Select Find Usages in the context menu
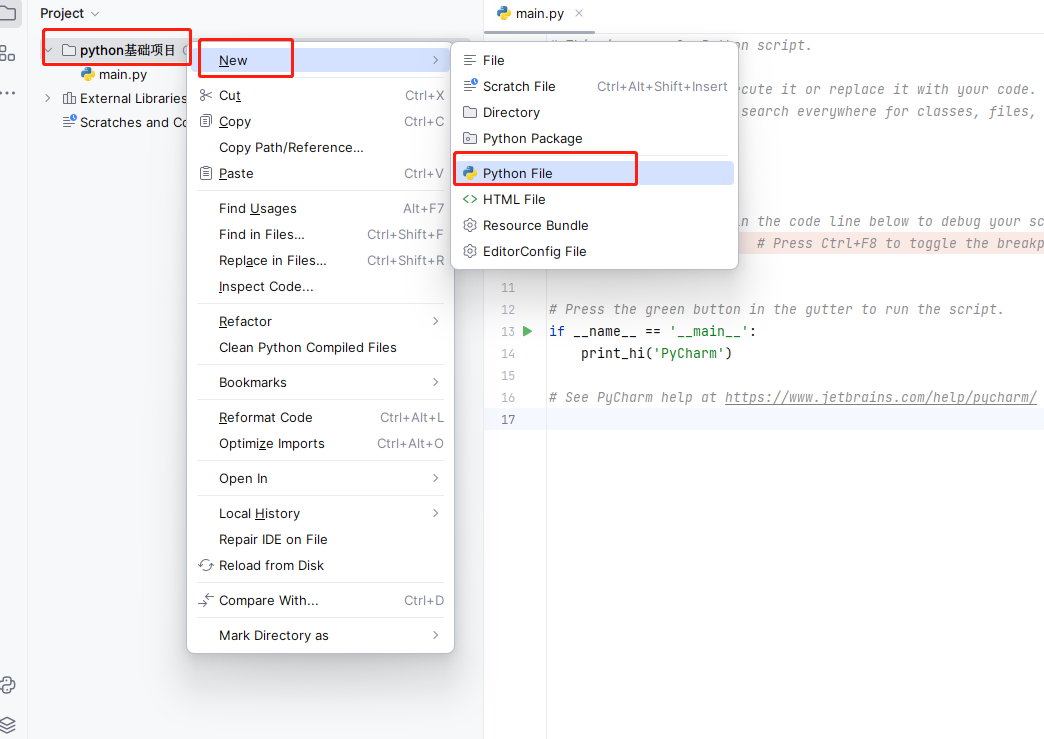Image resolution: width=1044 pixels, height=739 pixels. pos(320,208)
